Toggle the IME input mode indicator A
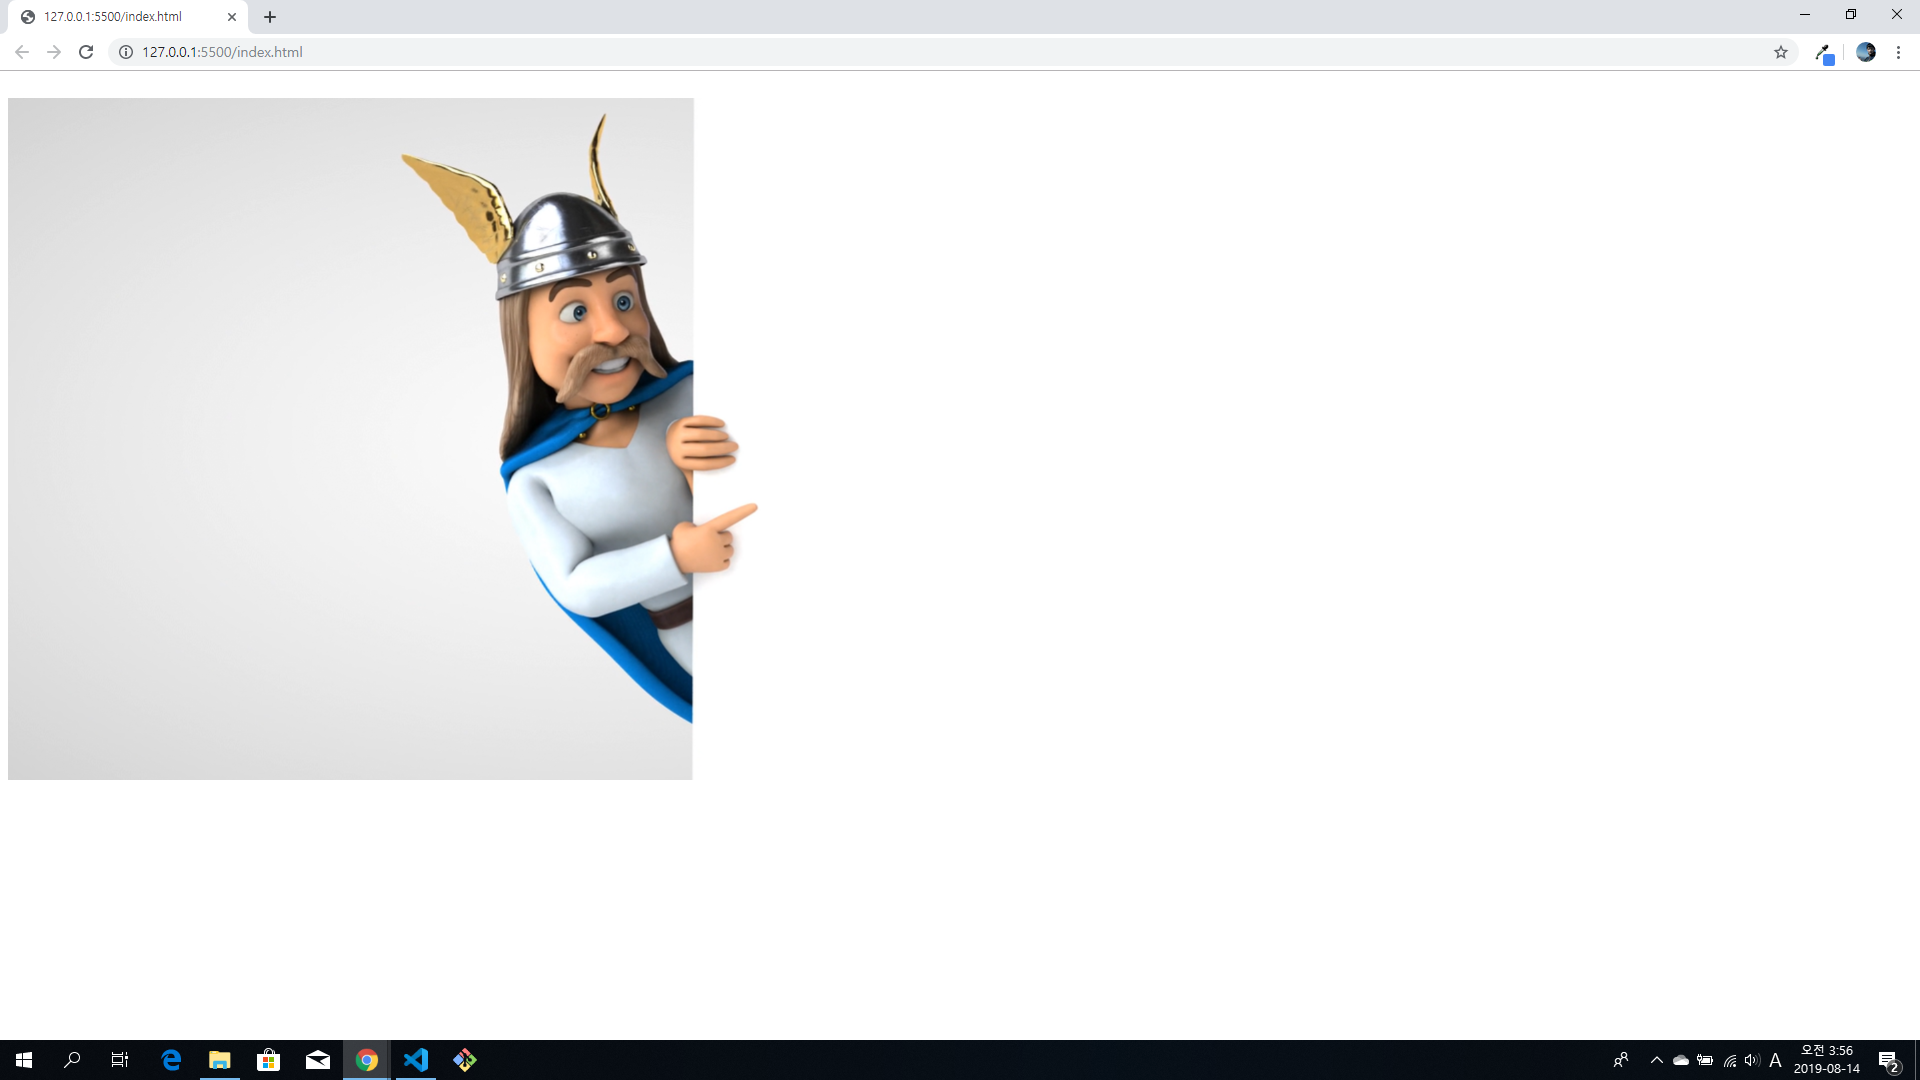The image size is (1920, 1080). pos(1775,1060)
